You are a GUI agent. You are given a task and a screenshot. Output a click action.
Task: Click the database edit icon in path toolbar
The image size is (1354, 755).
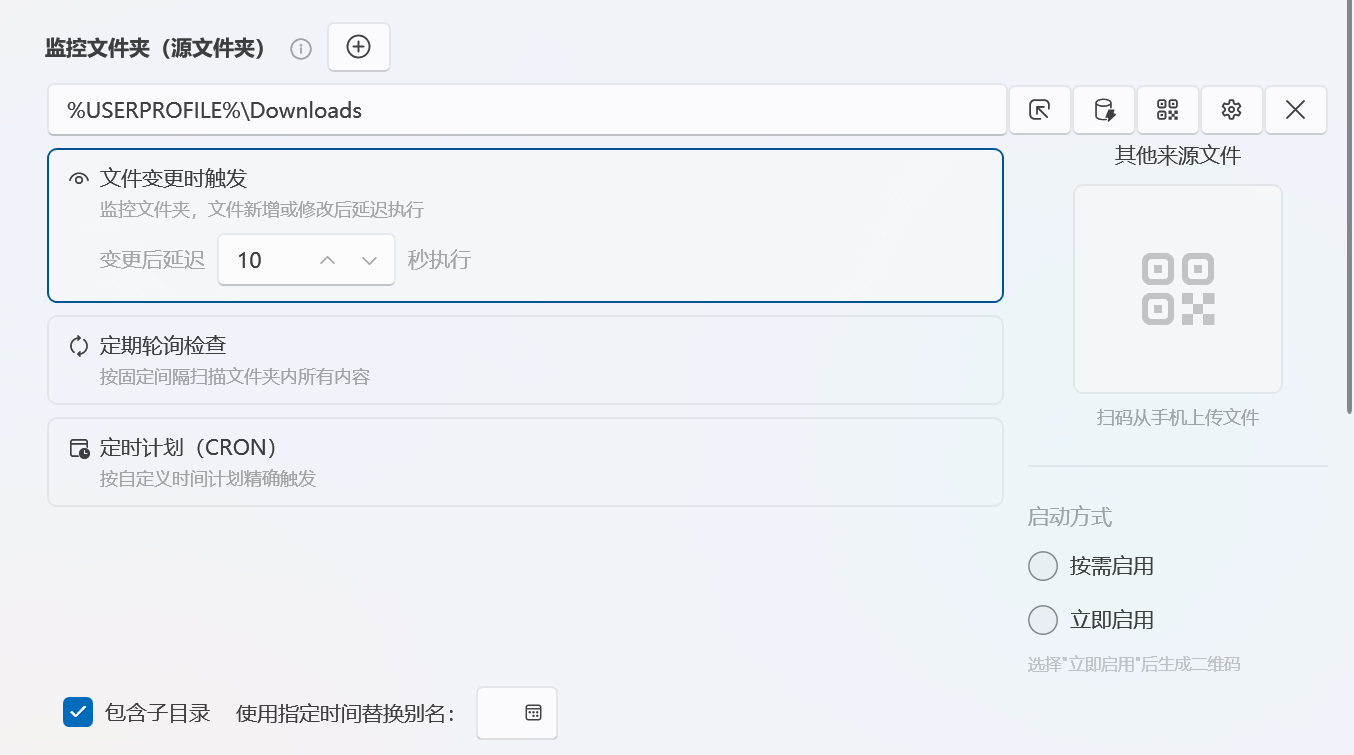[1104, 110]
